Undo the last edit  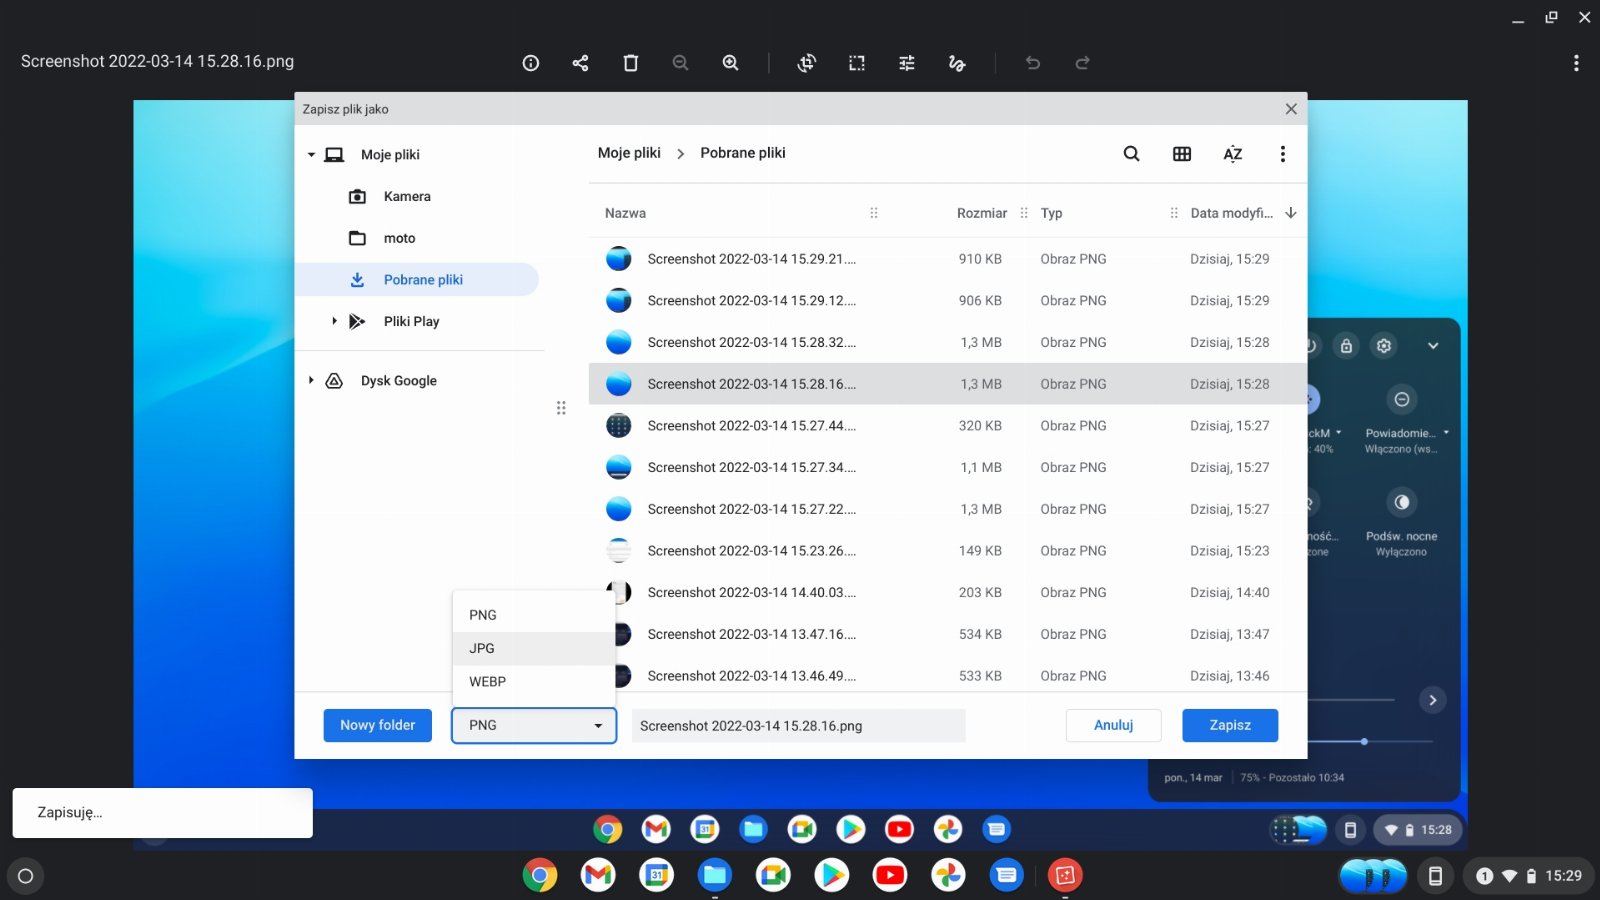(x=1033, y=63)
